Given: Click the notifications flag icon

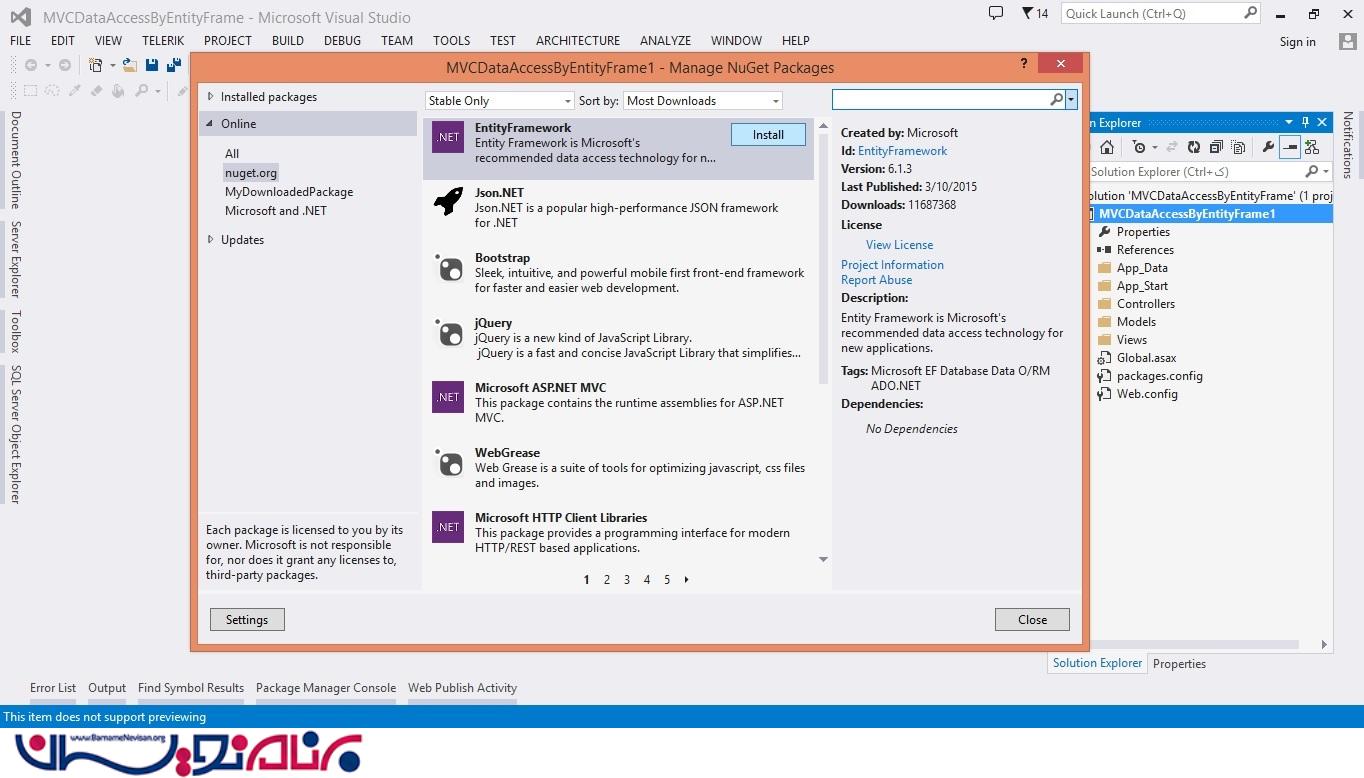Looking at the screenshot, I should click(x=1028, y=13).
